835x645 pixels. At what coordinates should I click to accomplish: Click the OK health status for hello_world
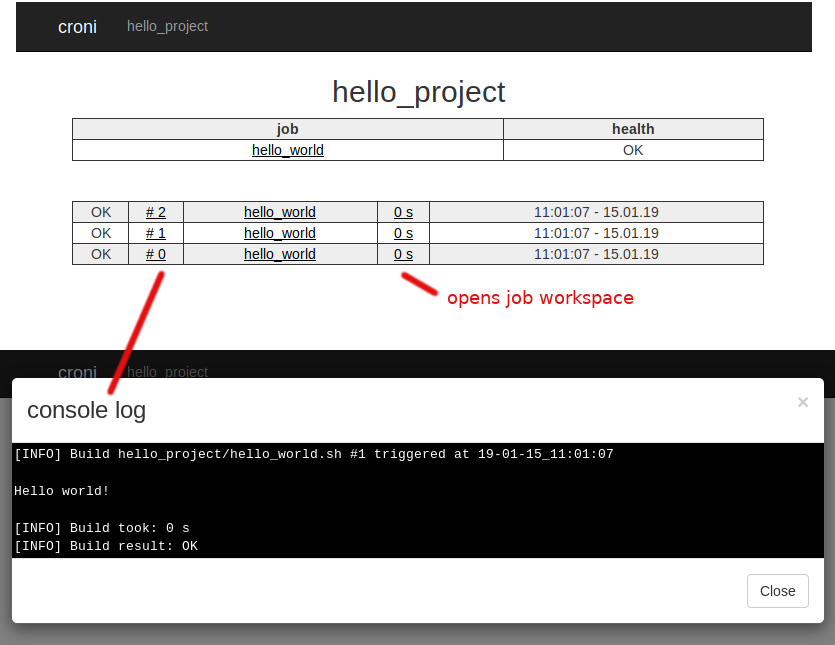(x=632, y=150)
